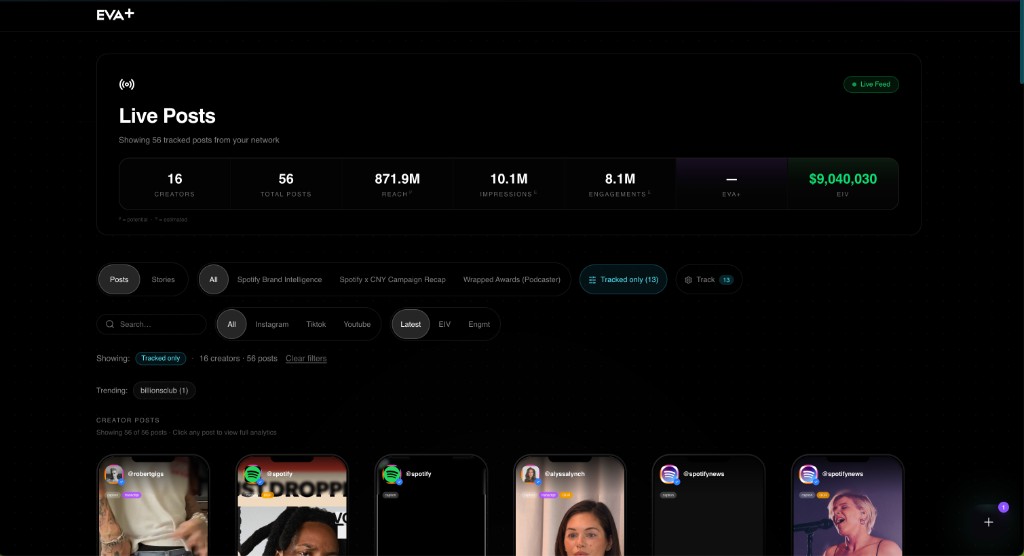Filter by Spotify Brand Intelligence
1024x556 pixels.
(x=280, y=280)
